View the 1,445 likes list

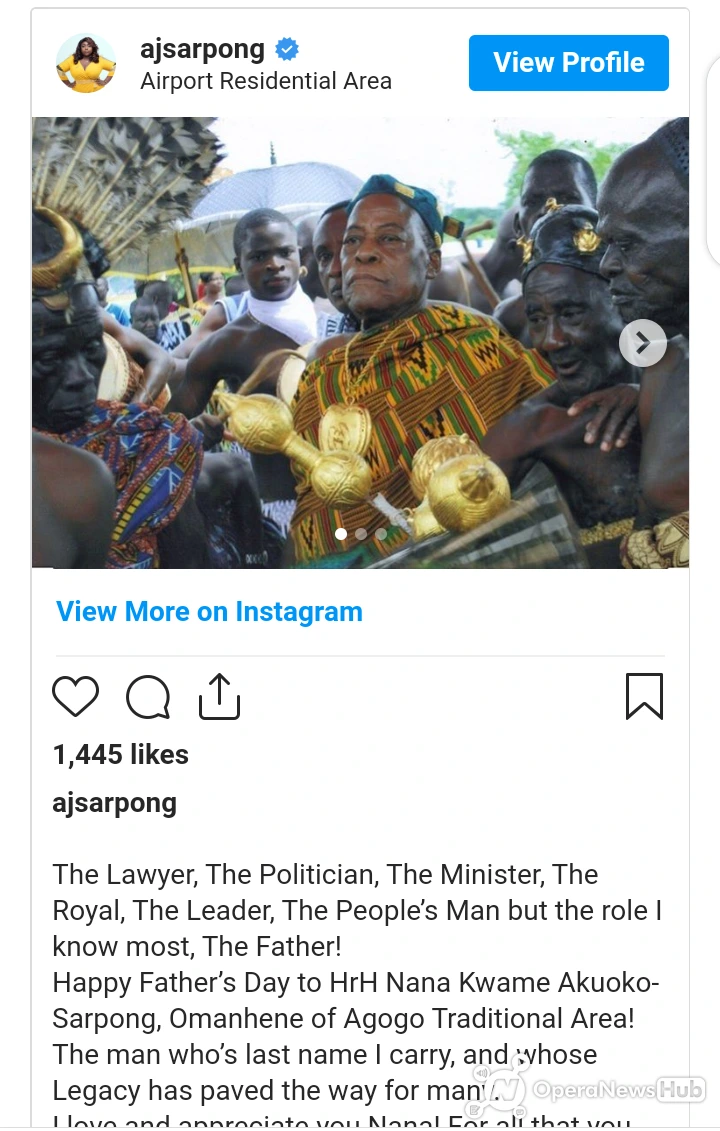[120, 754]
